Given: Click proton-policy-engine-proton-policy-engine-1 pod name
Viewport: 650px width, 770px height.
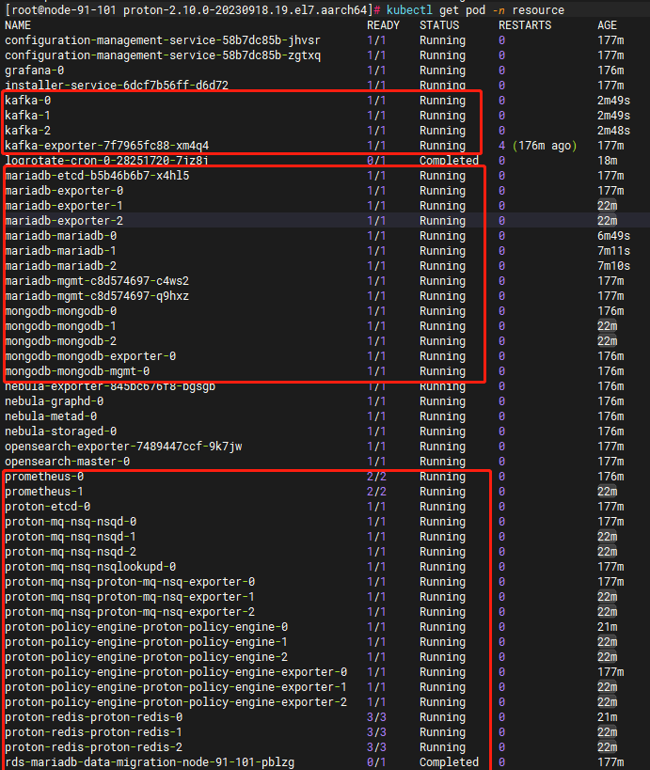Looking at the screenshot, I should 146,642.
